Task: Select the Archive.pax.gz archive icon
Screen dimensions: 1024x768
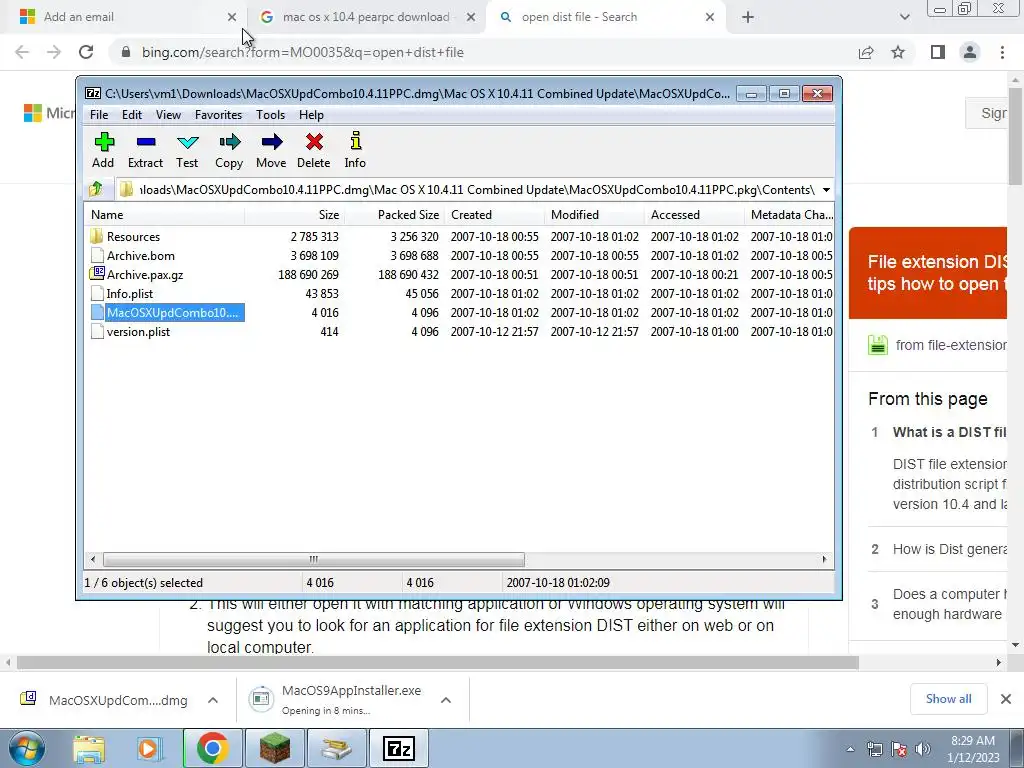Action: click(97, 274)
